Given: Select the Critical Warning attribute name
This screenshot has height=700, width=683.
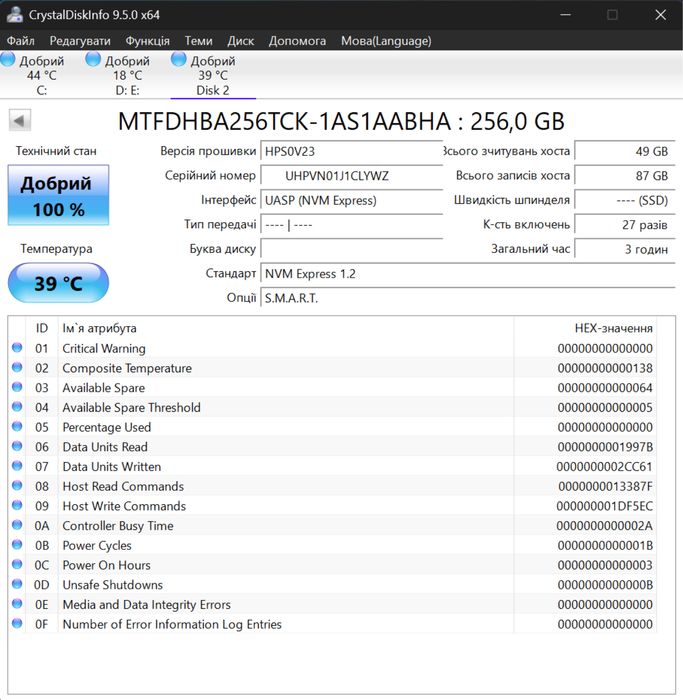Looking at the screenshot, I should [104, 348].
